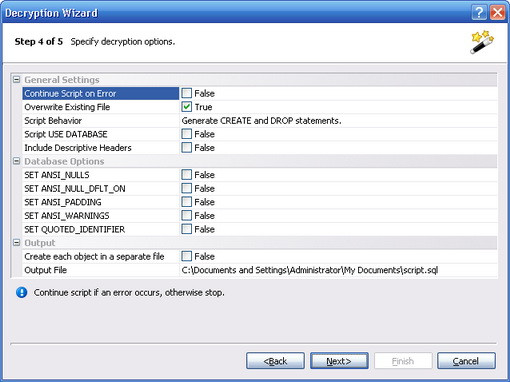The width and height of the screenshot is (510, 382).
Task: Click the General Settings header text
Action: [x=62, y=80]
